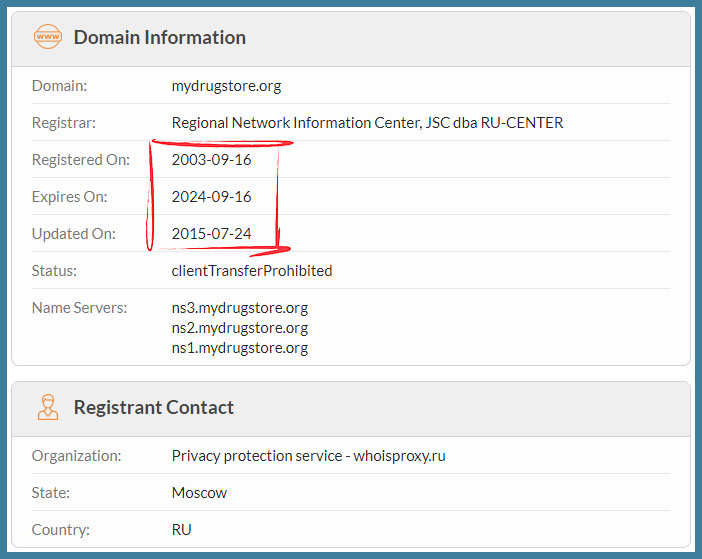
Task: Click the Organization label
Action: 76,456
